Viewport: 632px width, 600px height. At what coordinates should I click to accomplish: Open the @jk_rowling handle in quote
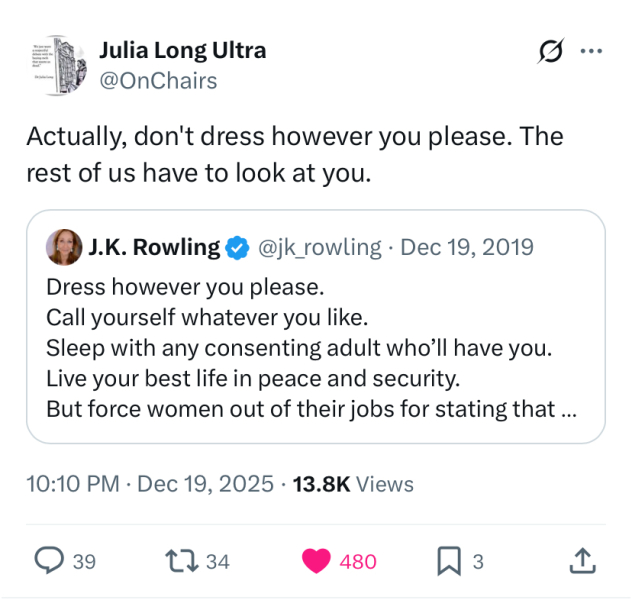point(320,247)
